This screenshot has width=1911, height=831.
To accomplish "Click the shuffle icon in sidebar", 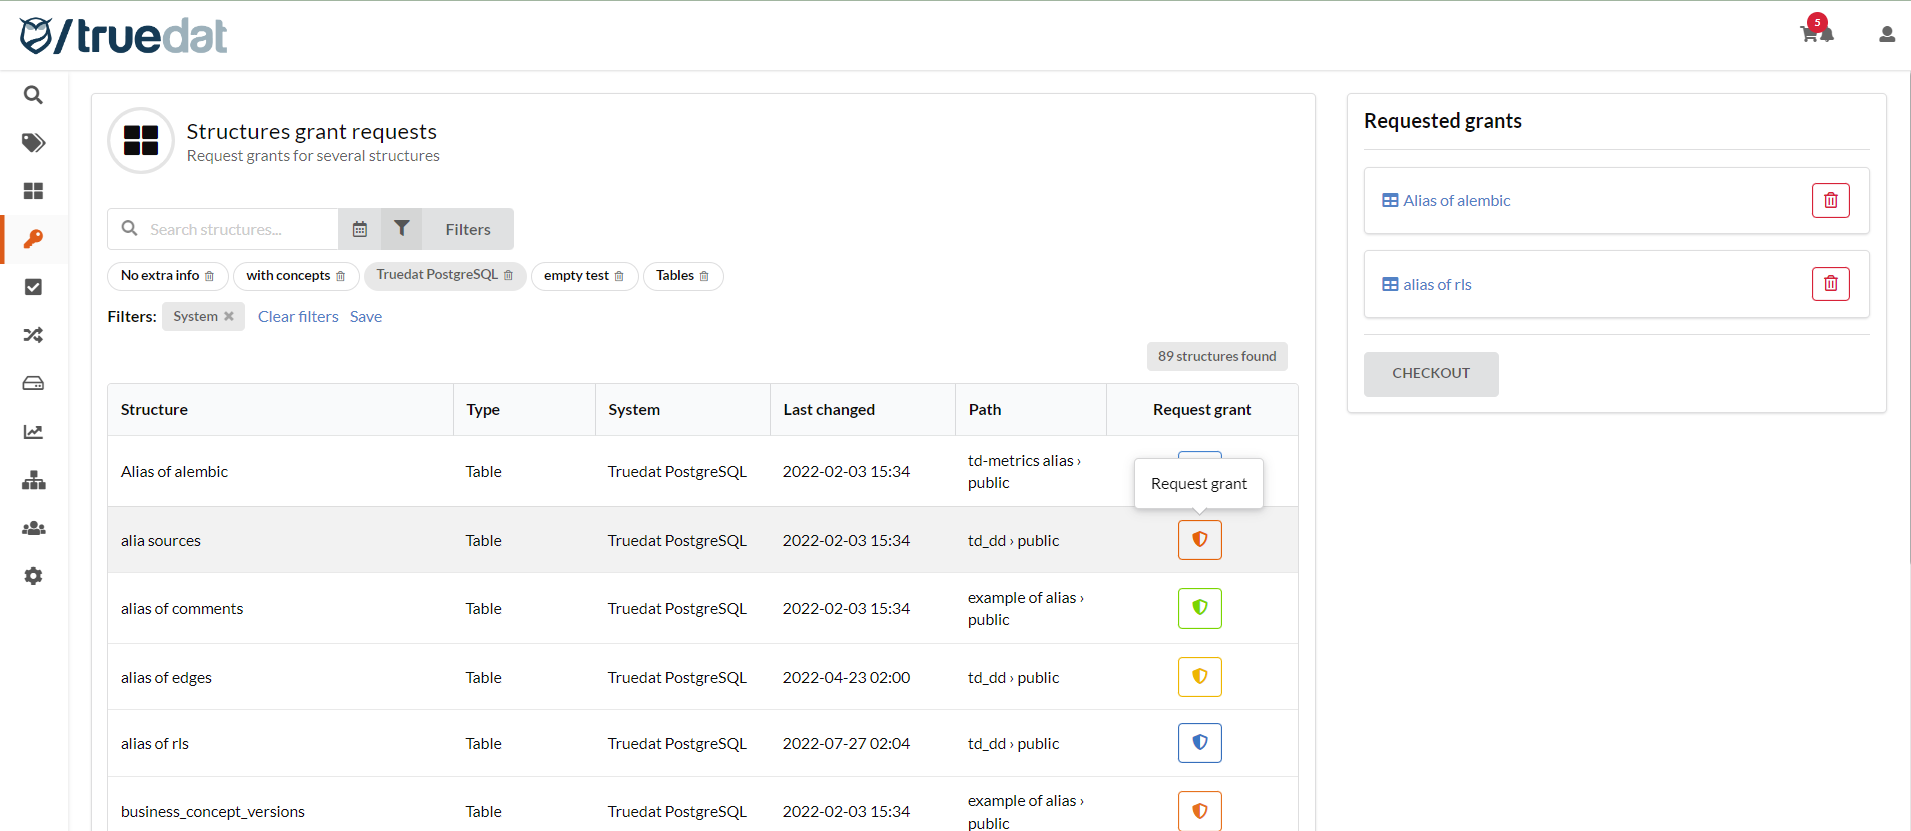I will click(x=33, y=335).
